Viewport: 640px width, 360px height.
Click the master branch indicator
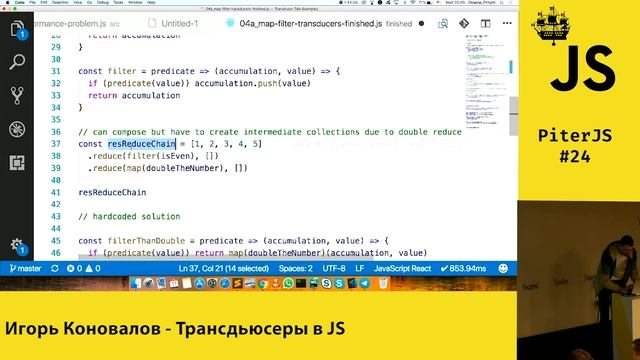click(x=25, y=269)
